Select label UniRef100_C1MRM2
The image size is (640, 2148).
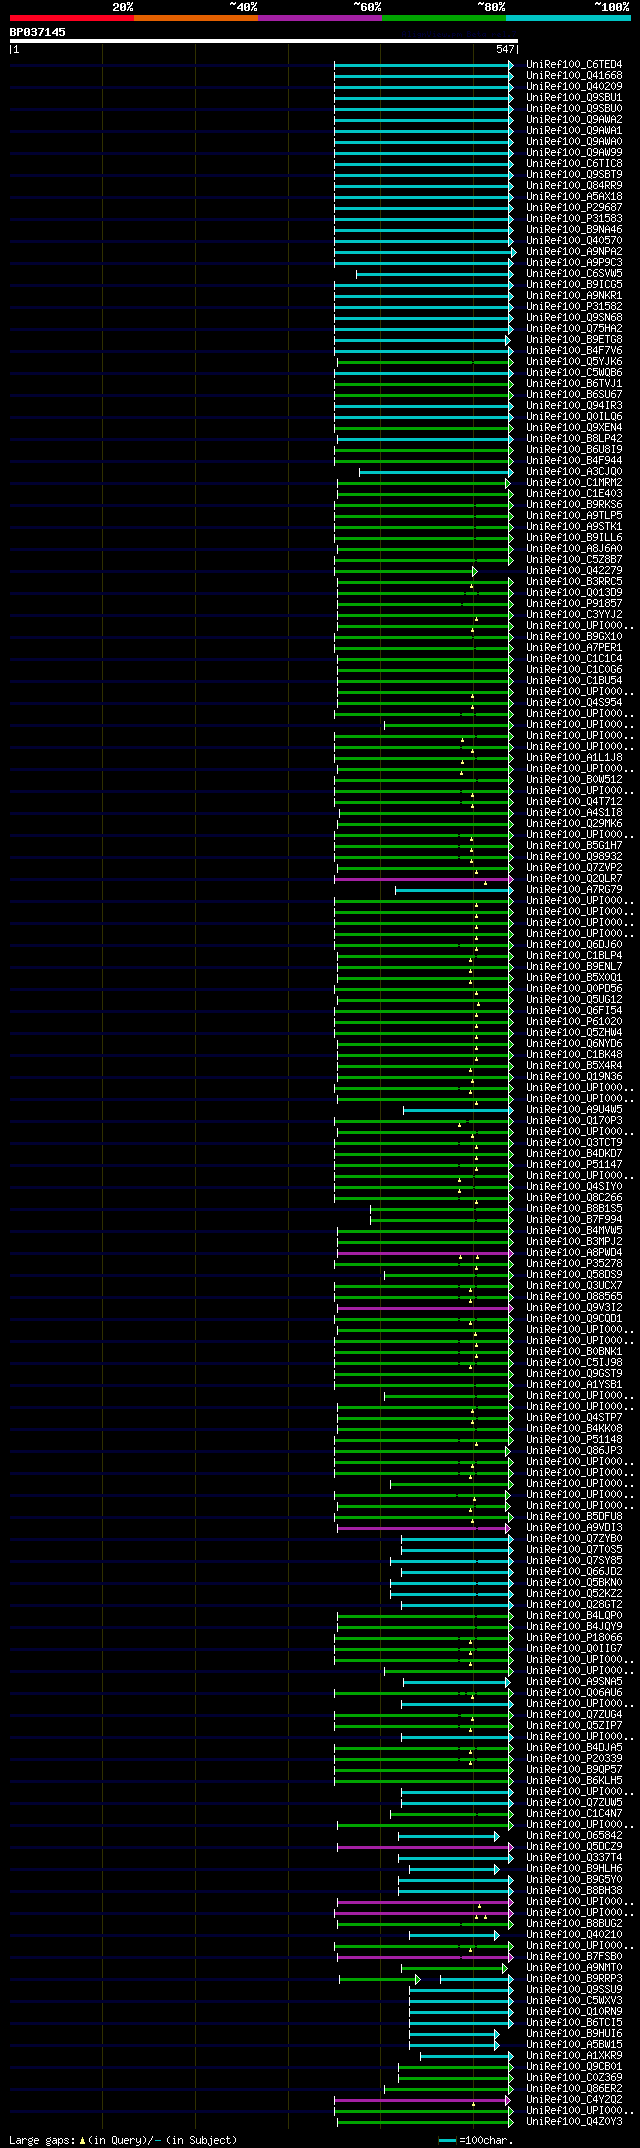574,482
